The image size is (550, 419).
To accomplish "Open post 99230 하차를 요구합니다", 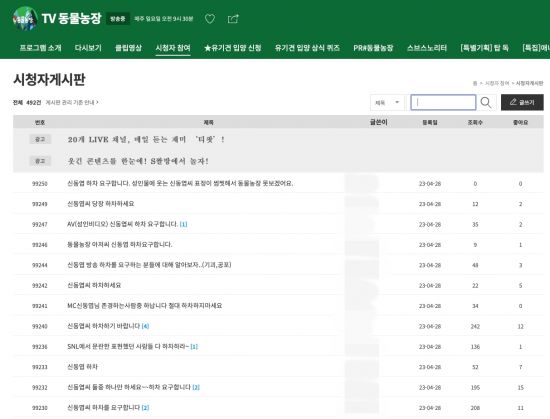I will pyautogui.click(x=103, y=407).
